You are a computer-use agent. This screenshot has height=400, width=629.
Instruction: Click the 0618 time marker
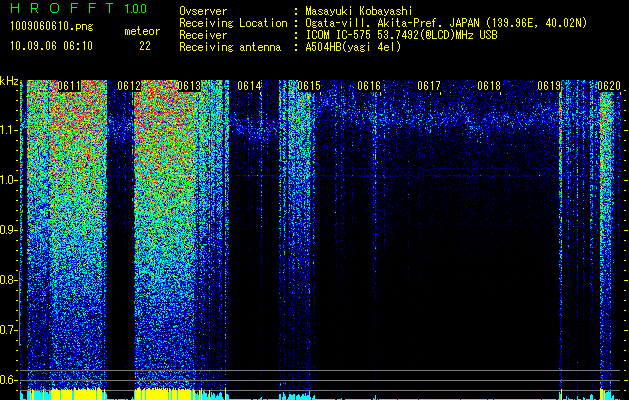click(x=489, y=86)
